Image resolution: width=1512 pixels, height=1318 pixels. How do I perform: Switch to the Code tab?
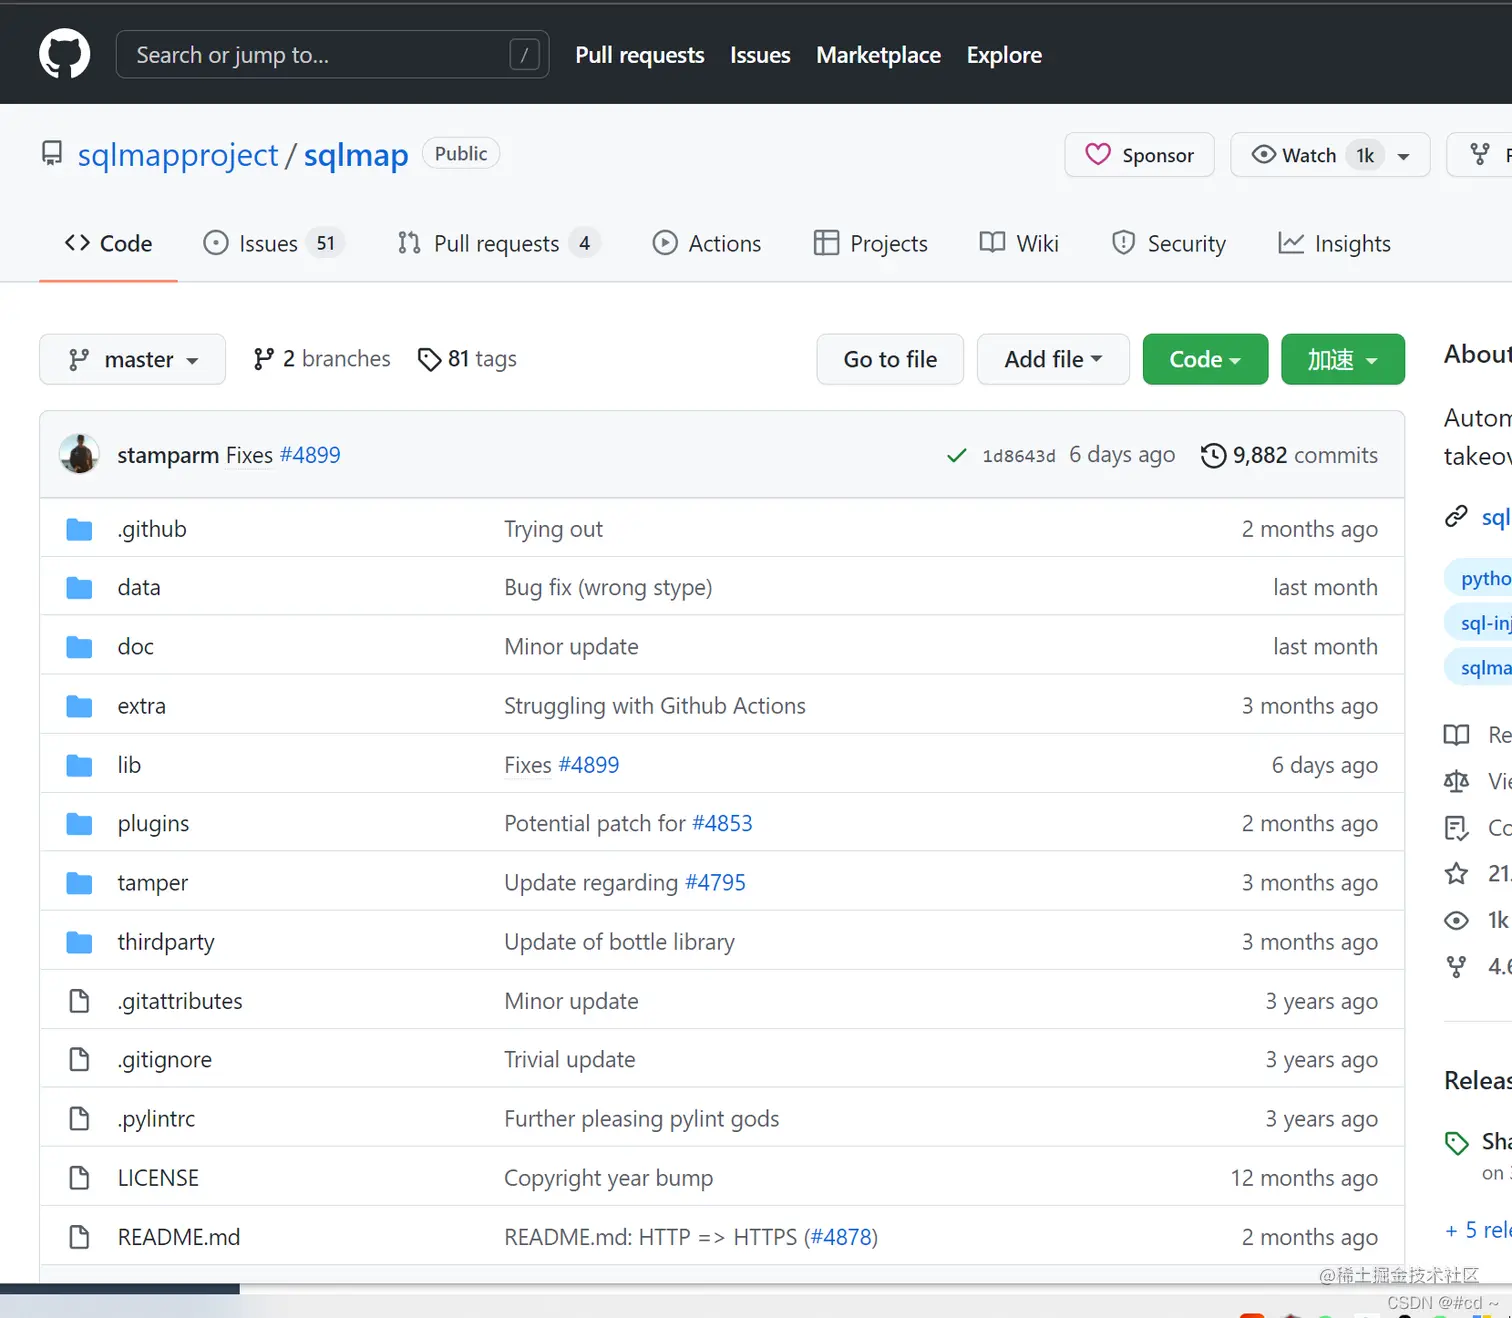tap(108, 243)
